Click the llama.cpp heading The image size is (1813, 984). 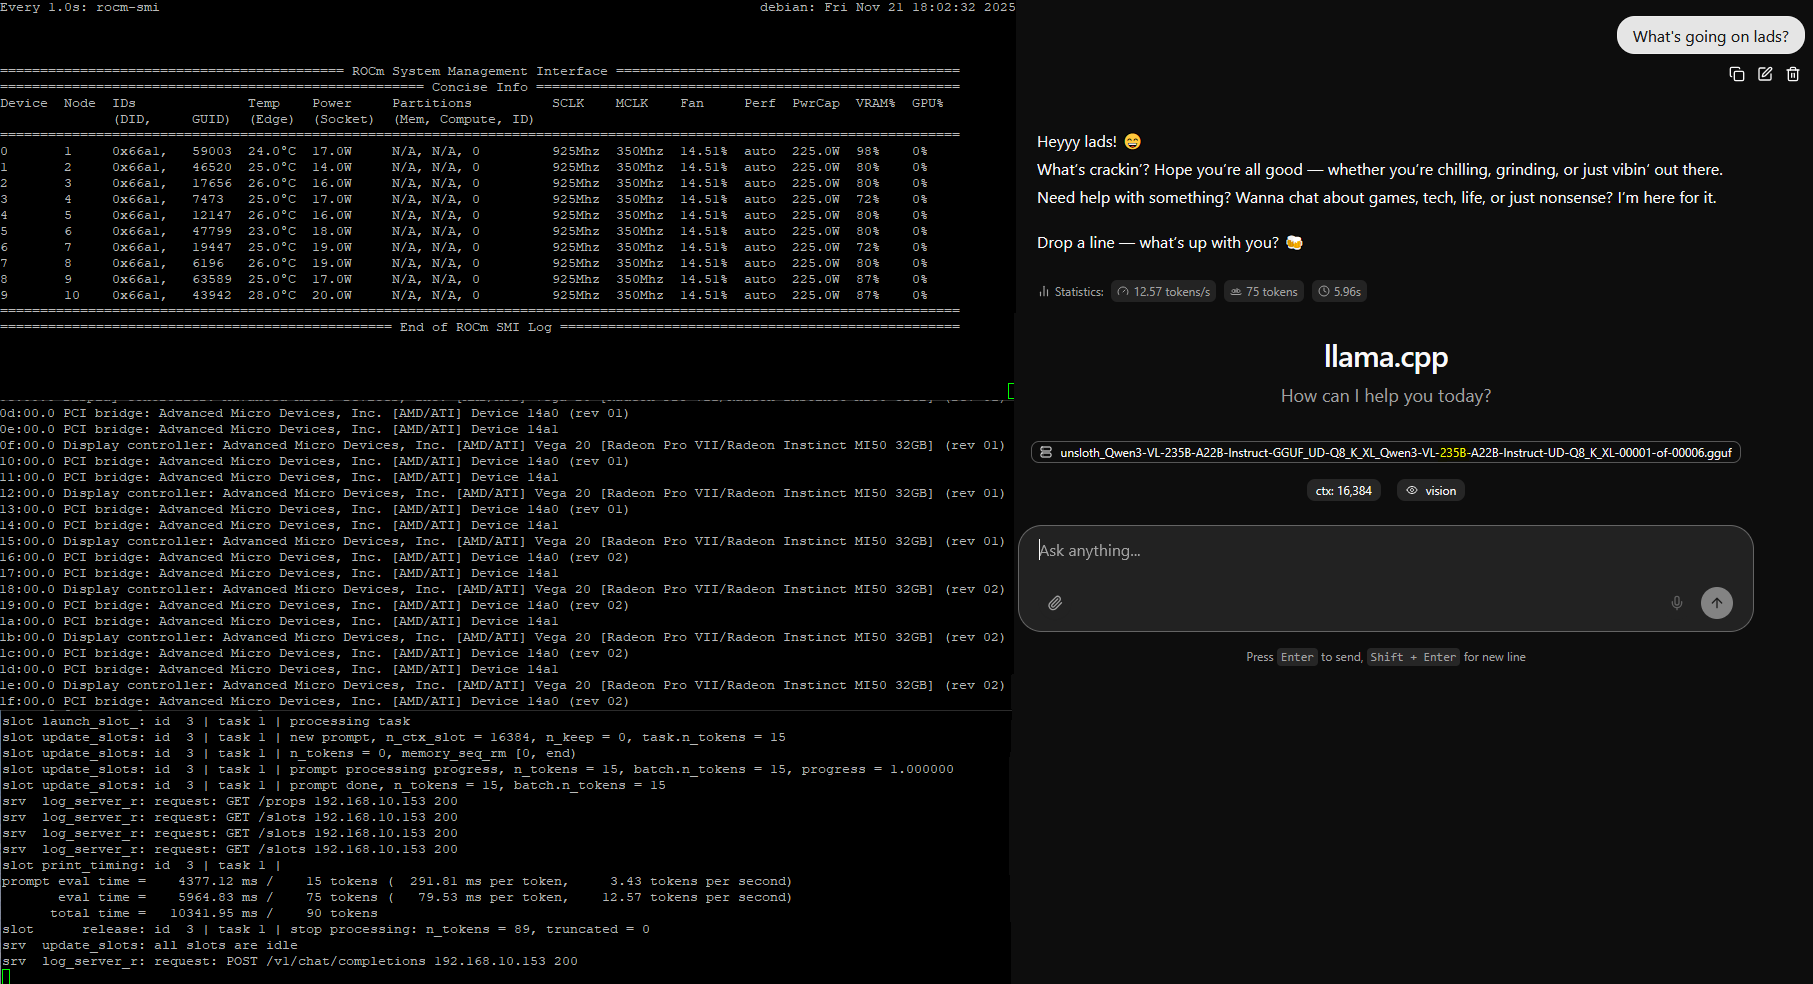point(1386,357)
